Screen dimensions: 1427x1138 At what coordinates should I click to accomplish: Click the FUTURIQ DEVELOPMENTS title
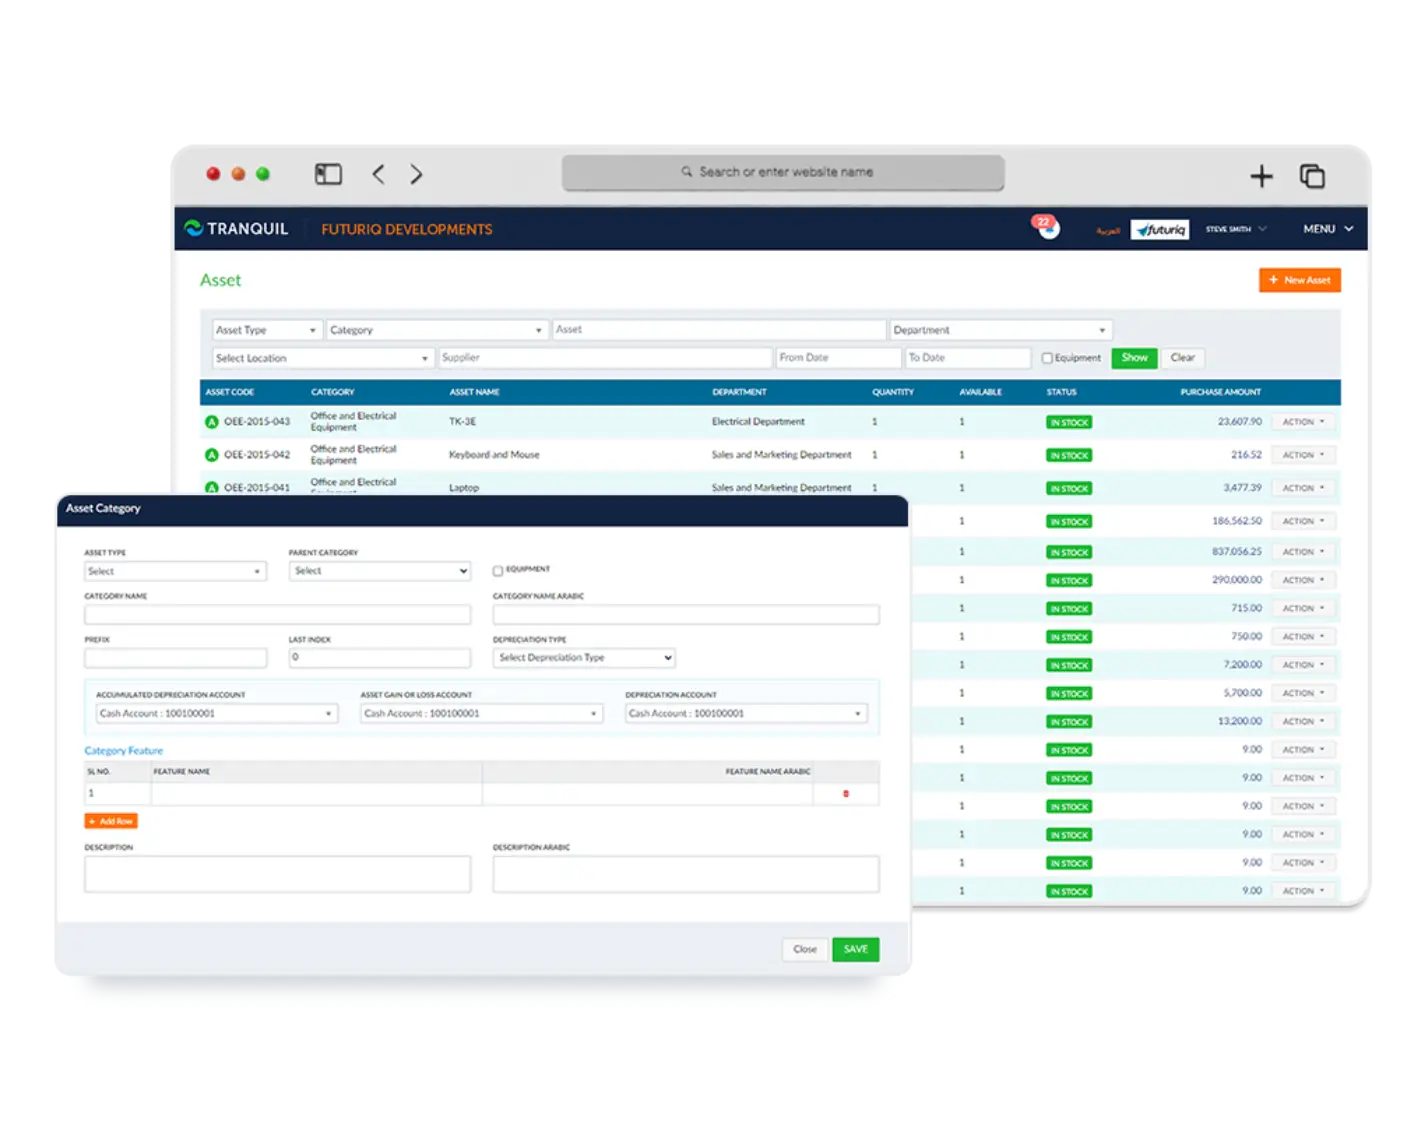[x=407, y=229]
